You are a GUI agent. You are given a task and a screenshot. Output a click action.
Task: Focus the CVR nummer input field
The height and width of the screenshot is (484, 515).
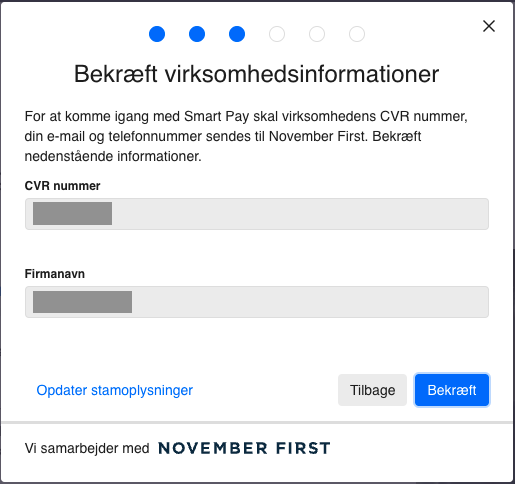(257, 214)
